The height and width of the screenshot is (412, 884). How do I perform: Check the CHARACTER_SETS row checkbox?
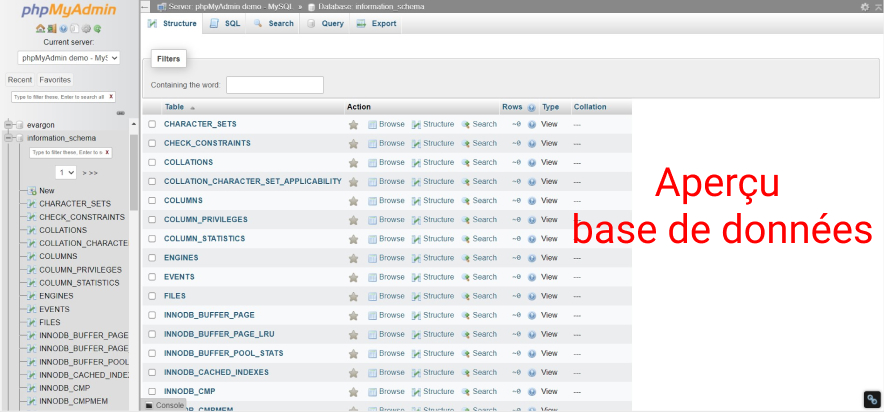click(152, 124)
